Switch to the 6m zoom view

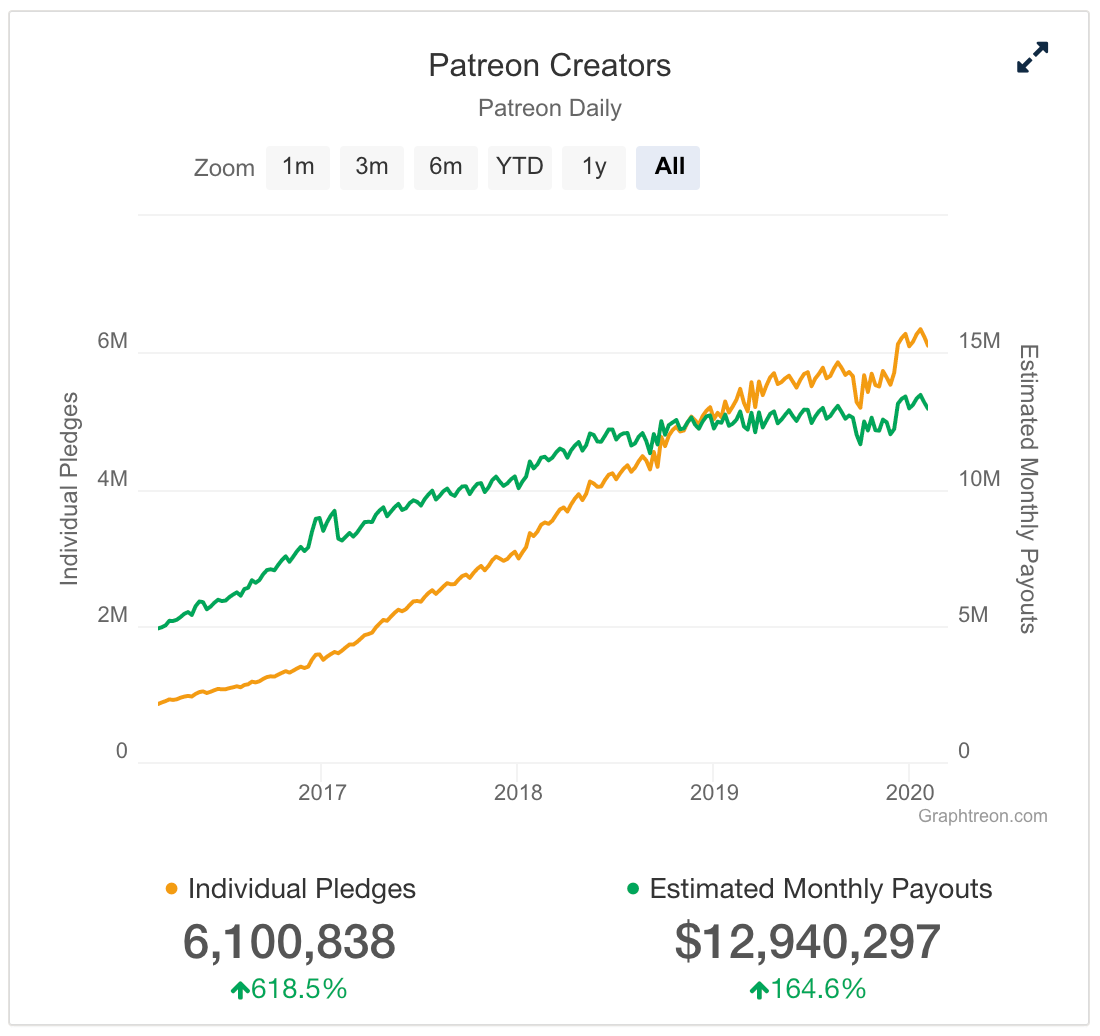point(445,167)
